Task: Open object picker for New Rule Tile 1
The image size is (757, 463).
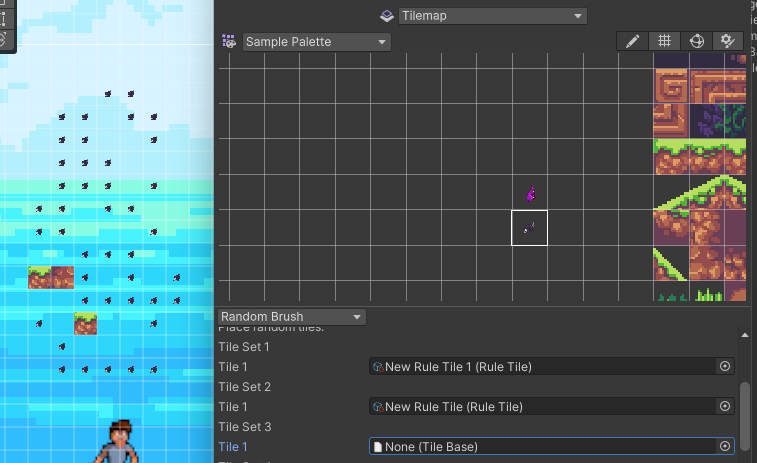Action: tap(725, 366)
